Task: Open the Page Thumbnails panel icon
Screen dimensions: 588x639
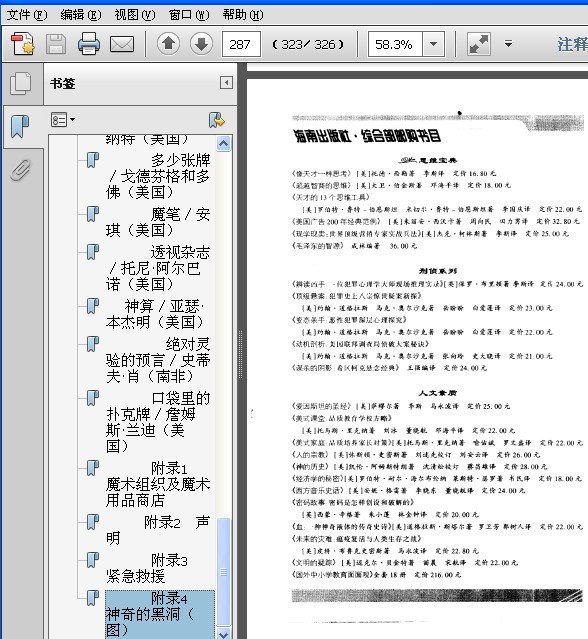Action: pyautogui.click(x=20, y=84)
